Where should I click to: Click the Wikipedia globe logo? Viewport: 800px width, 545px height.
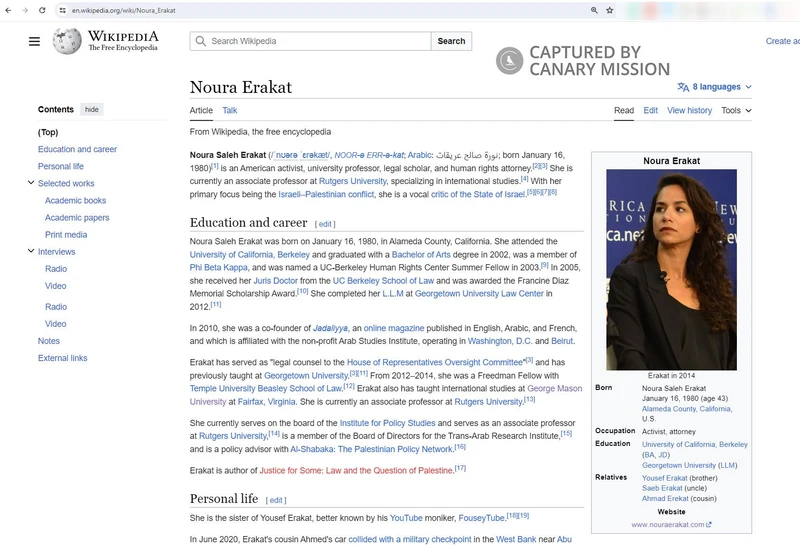click(x=67, y=41)
